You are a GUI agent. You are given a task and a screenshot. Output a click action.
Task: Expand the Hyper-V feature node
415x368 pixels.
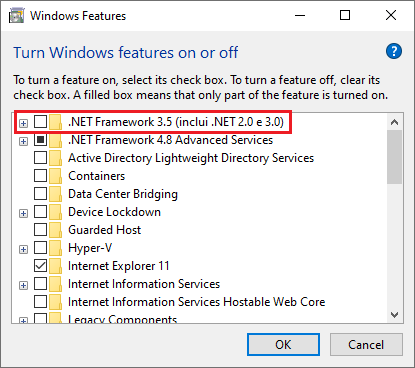click(x=23, y=249)
